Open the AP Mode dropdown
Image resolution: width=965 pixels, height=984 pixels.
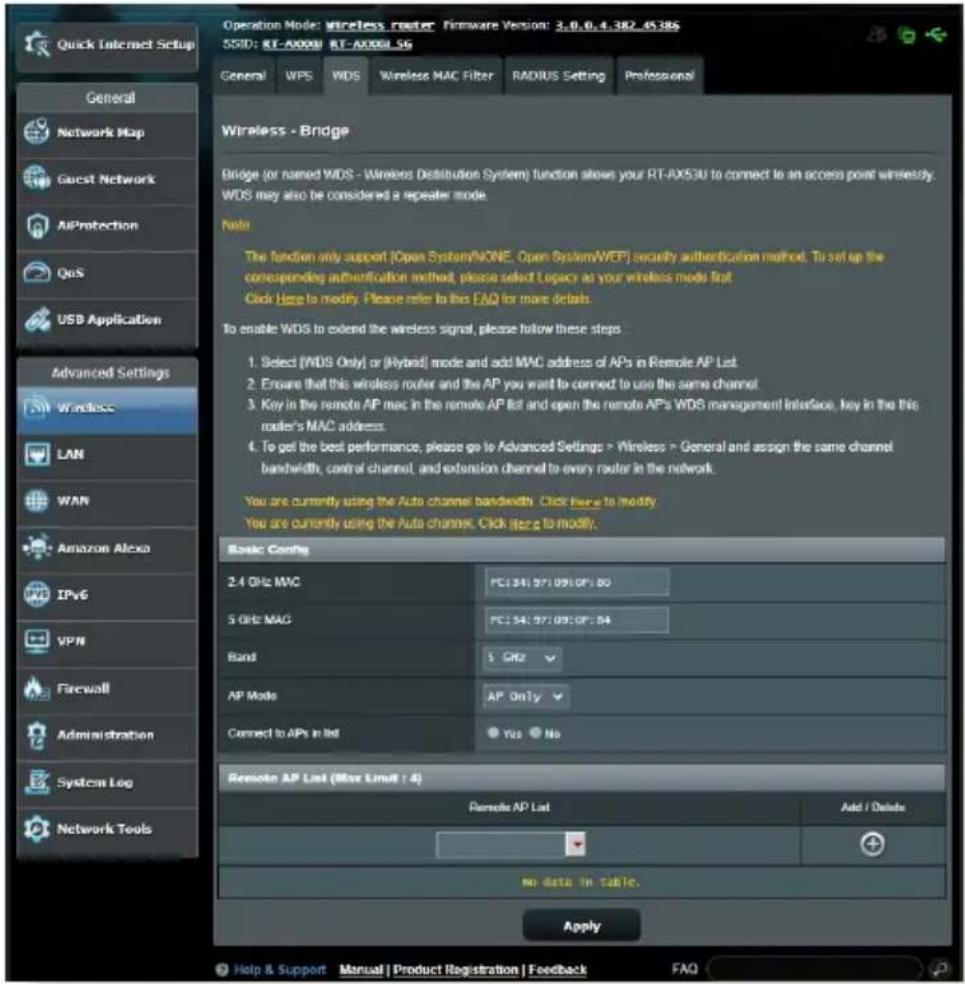pyautogui.click(x=526, y=696)
